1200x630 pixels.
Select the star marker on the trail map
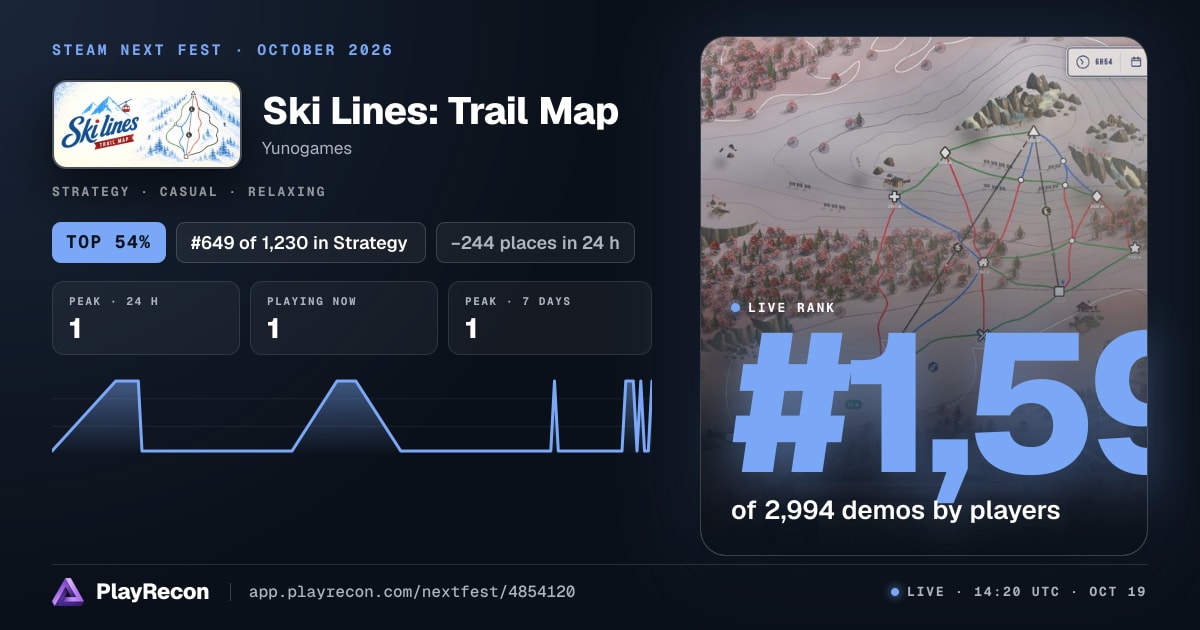click(x=1135, y=247)
